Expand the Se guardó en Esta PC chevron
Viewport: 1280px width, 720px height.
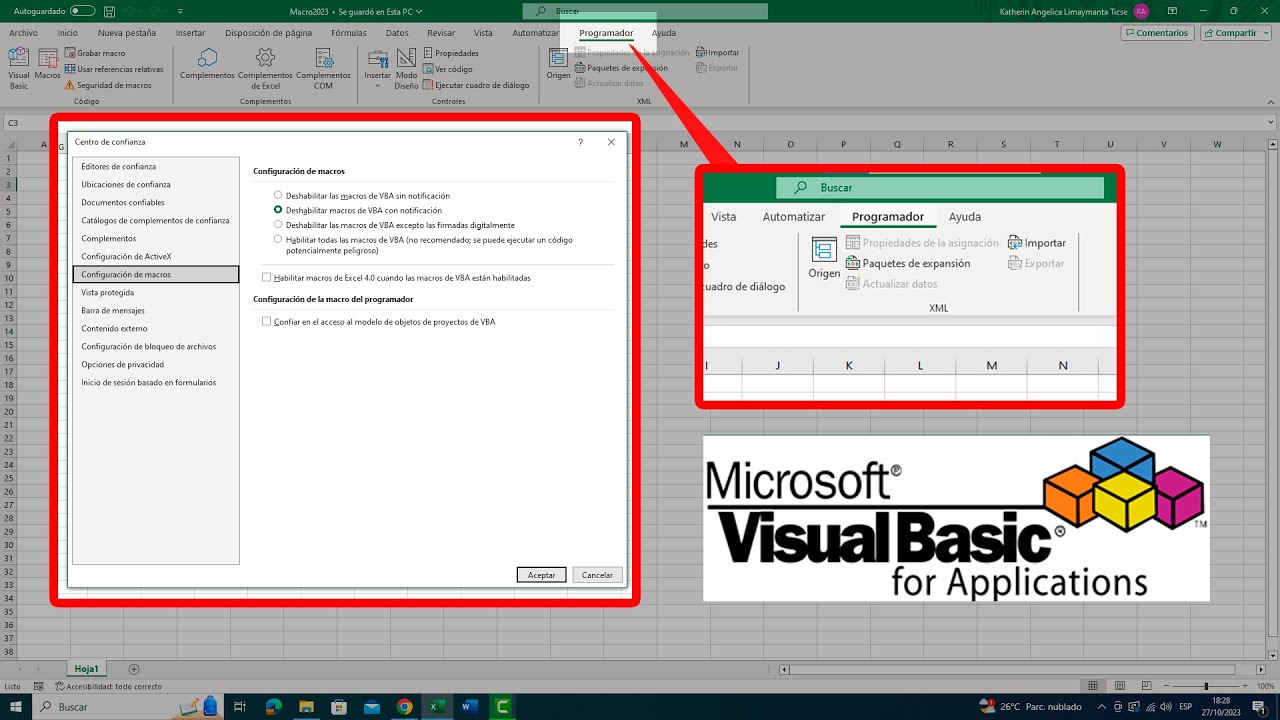click(419, 11)
